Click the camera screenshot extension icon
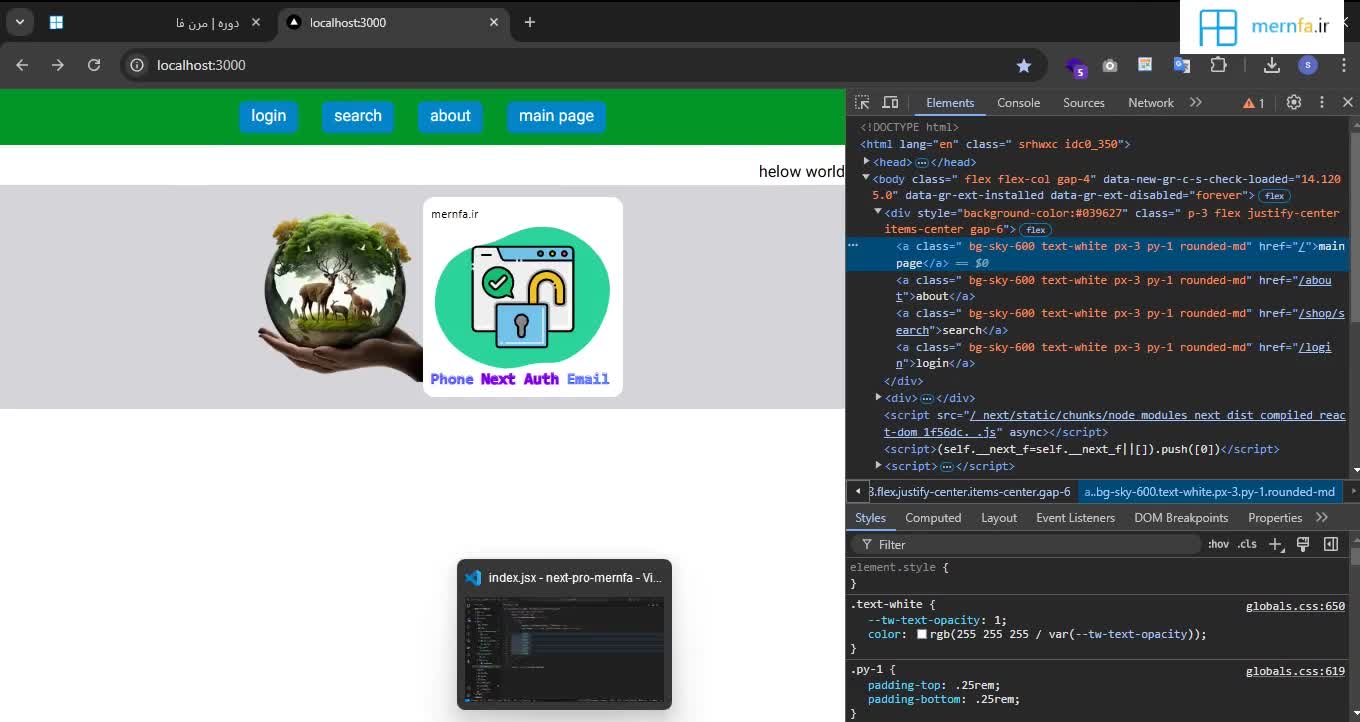 point(1110,65)
